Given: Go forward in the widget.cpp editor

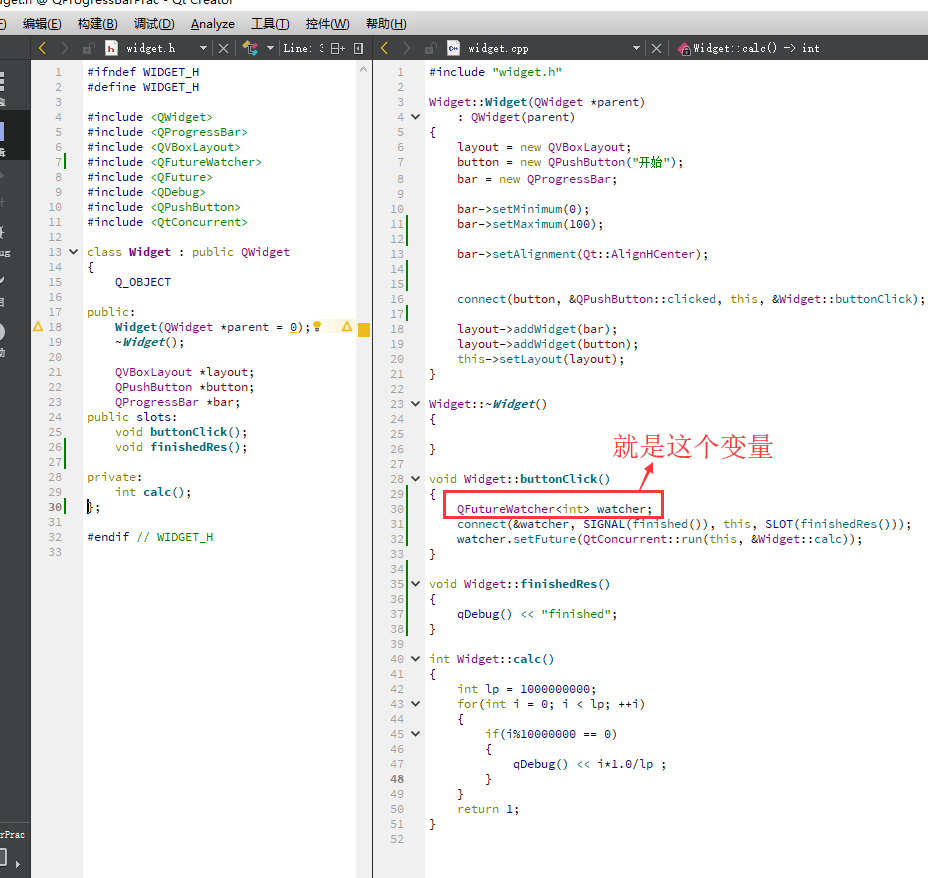Looking at the screenshot, I should click(406, 48).
